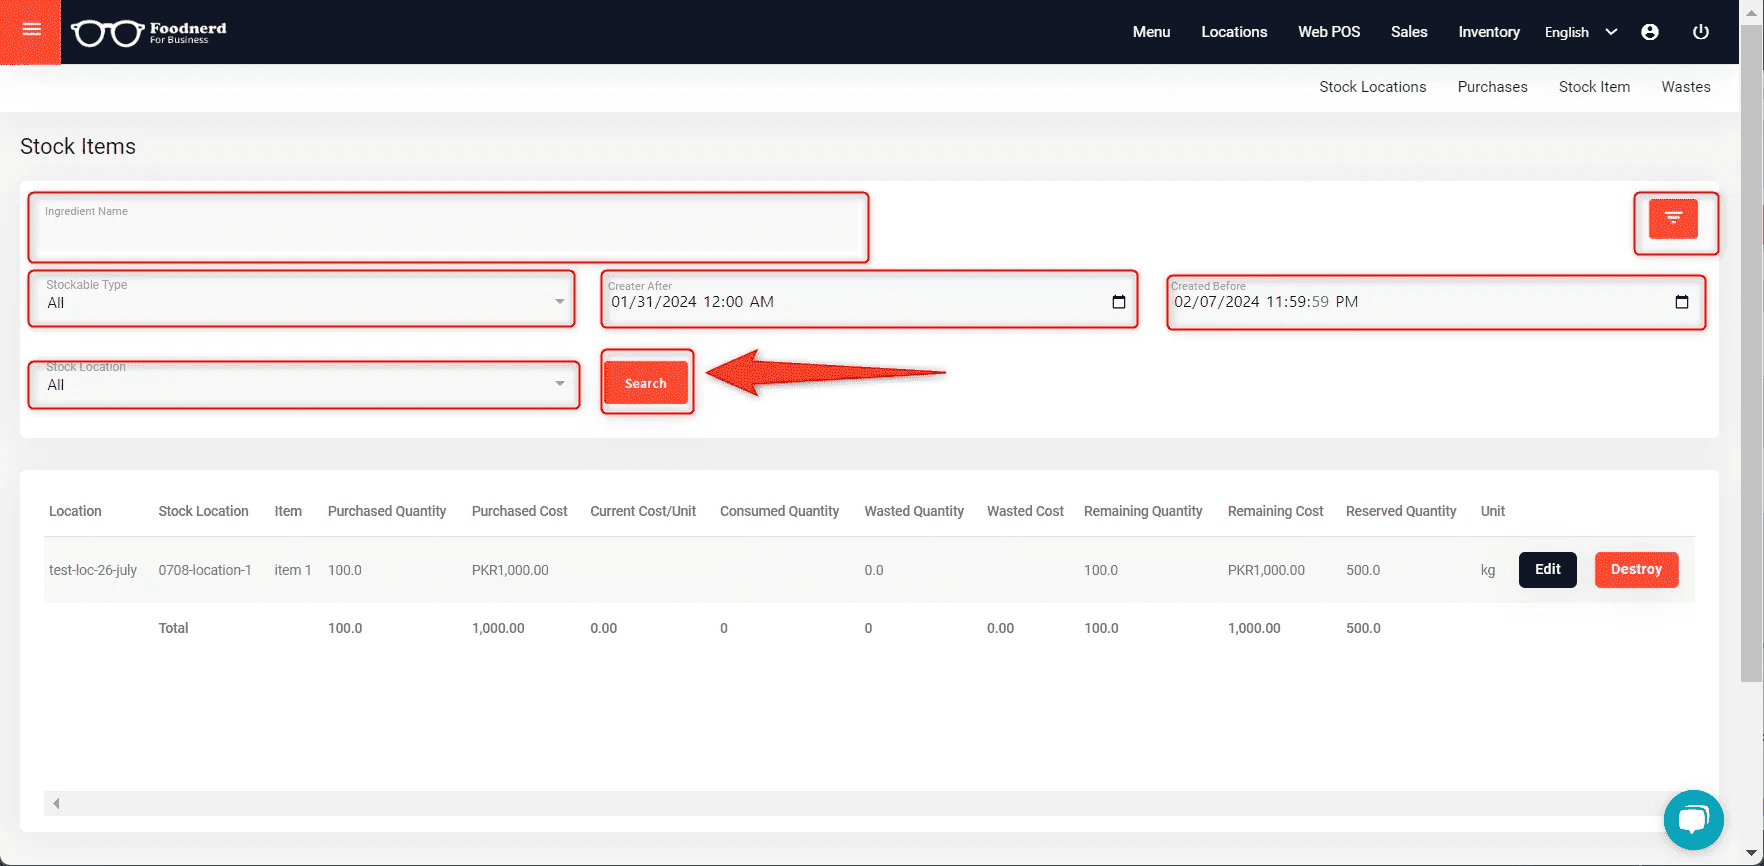Click the PKR1,000.00 purchased cost cell
The image size is (1764, 866).
(x=510, y=570)
